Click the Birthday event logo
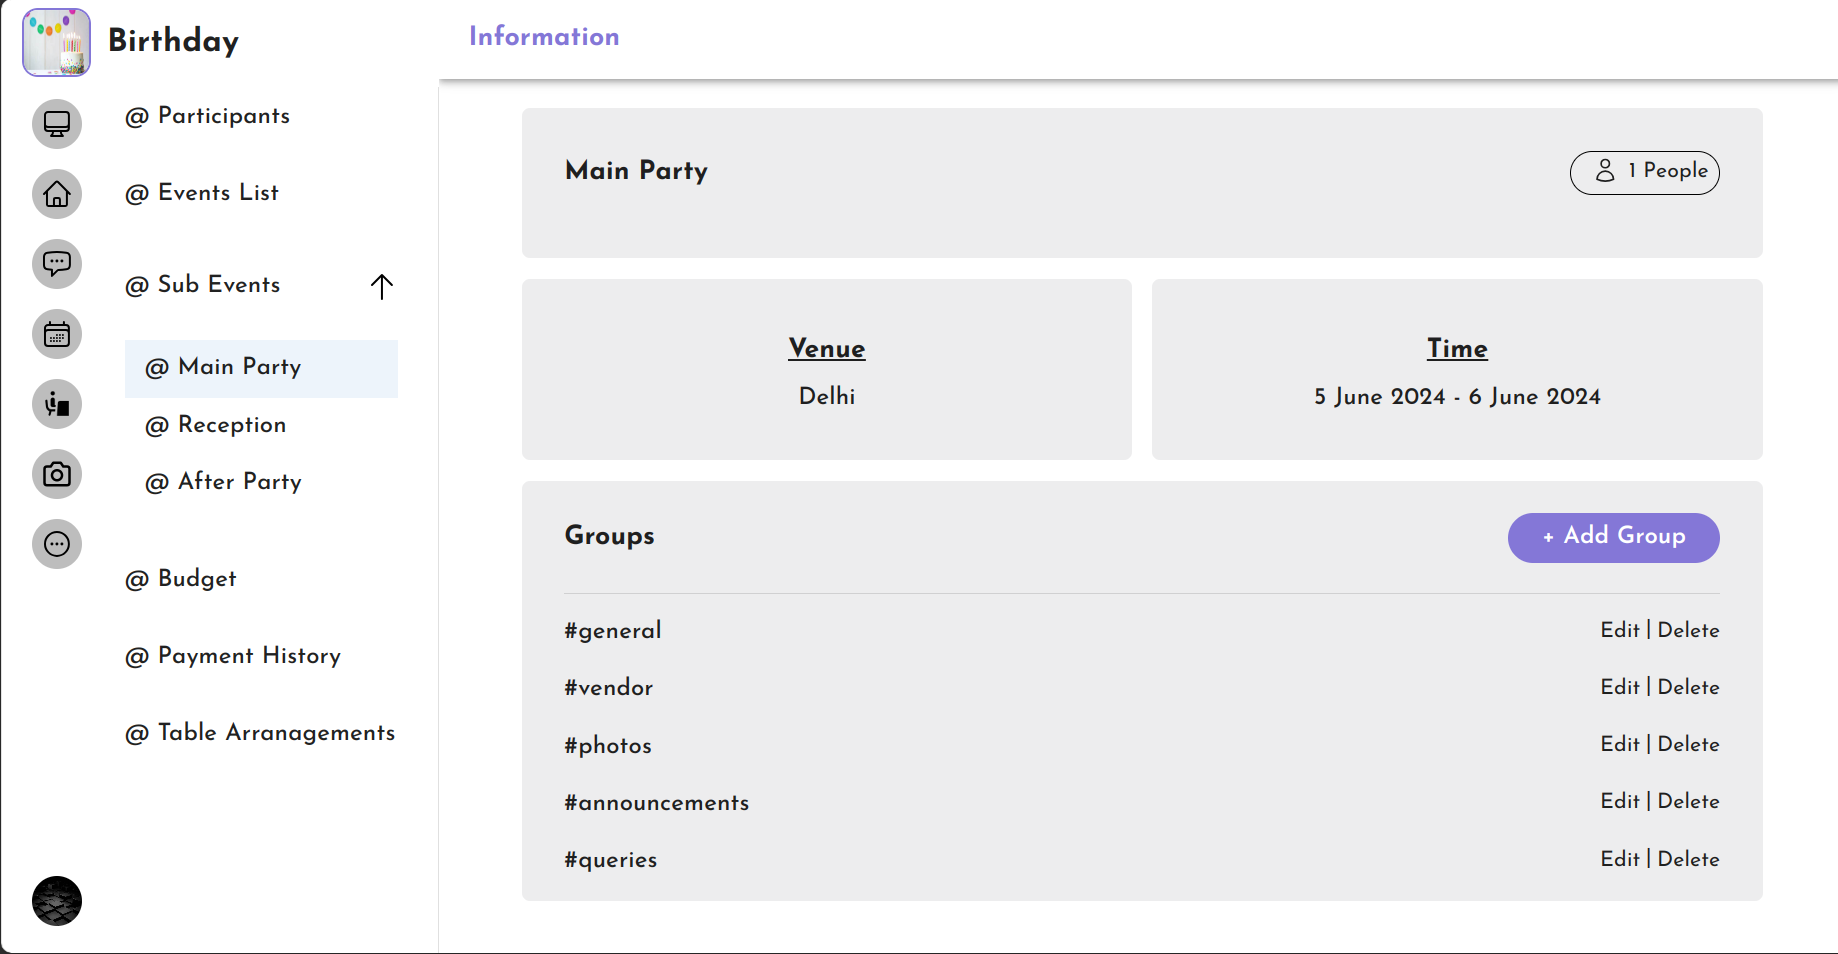The image size is (1838, 954). pos(56,42)
